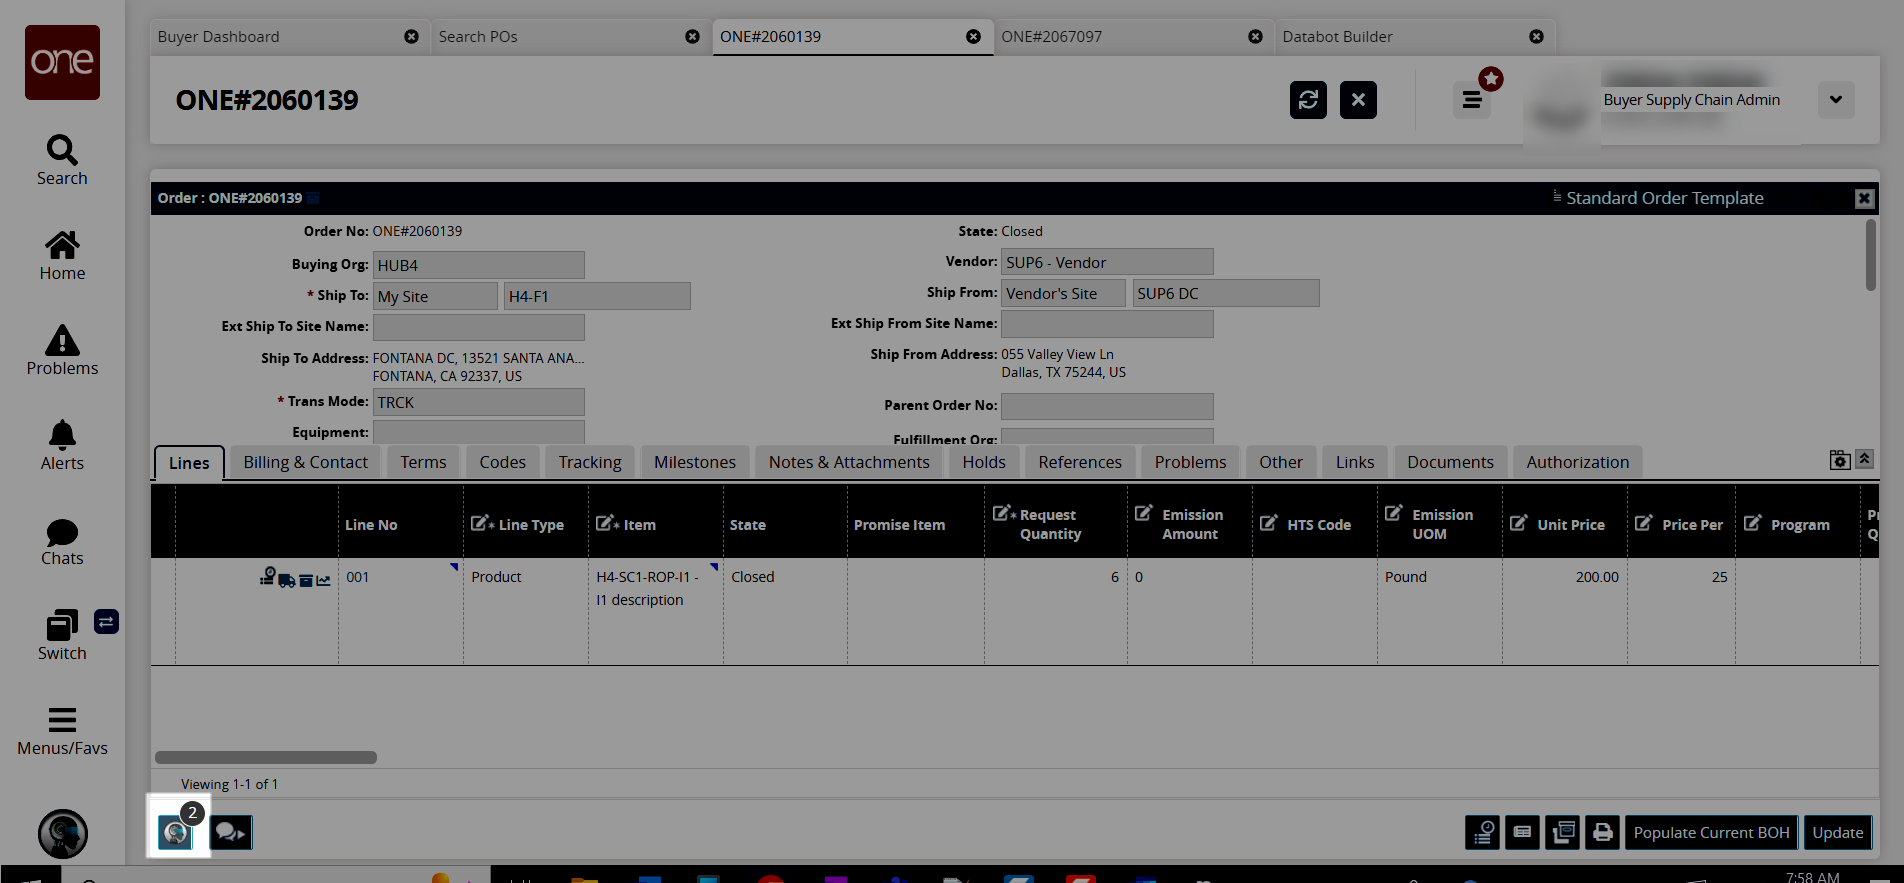Image resolution: width=1904 pixels, height=883 pixels.
Task: Open the Problems sidebar item
Action: [x=62, y=350]
